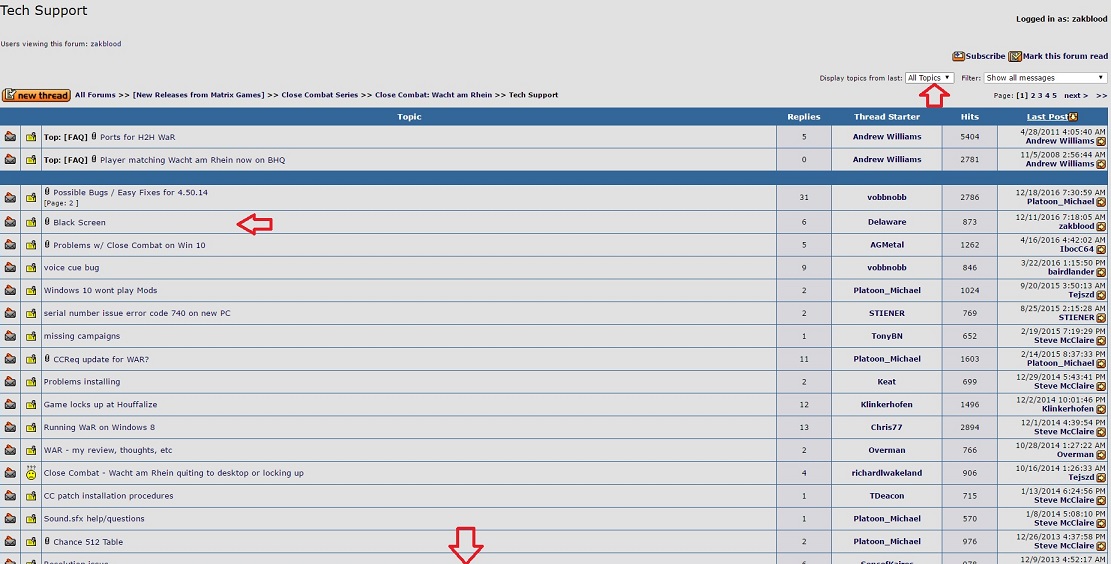
Task: Open last poster IbocC64 profile
Action: tap(1076, 249)
